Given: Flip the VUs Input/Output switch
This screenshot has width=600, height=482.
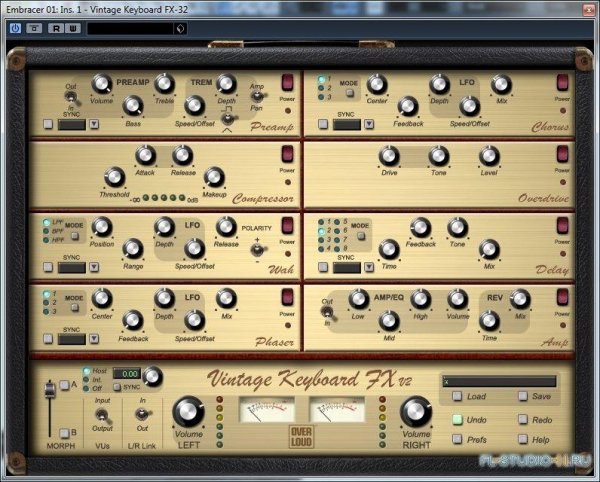Looking at the screenshot, I should [102, 415].
